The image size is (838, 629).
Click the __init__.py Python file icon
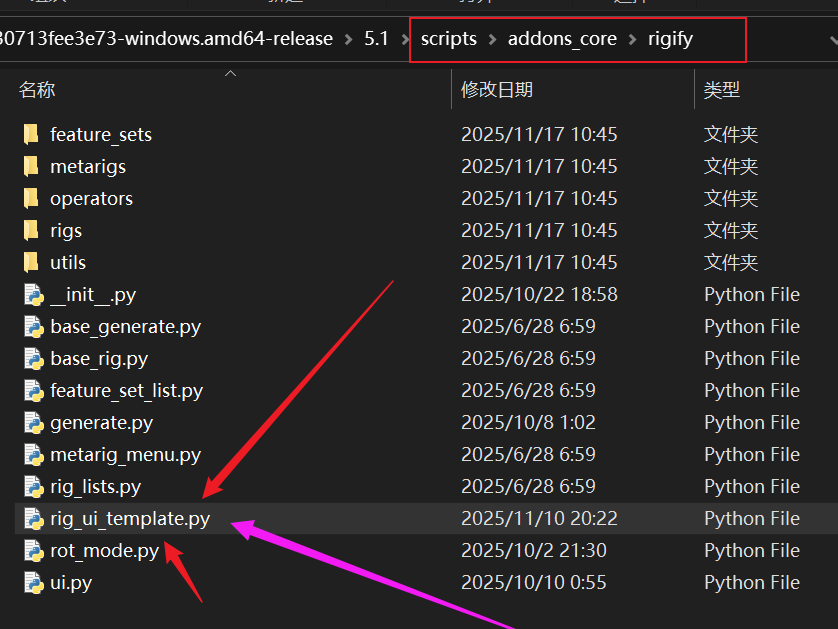coord(34,294)
